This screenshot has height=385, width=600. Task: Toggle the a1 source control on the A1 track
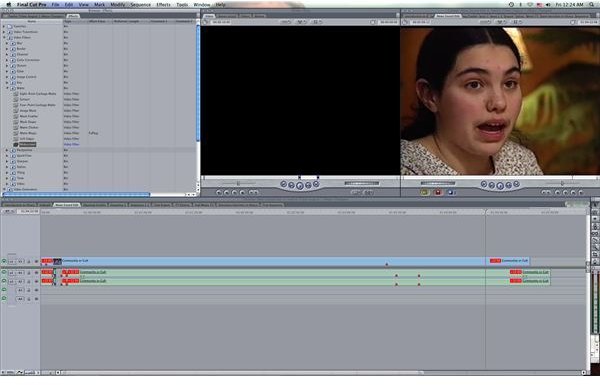(12, 273)
